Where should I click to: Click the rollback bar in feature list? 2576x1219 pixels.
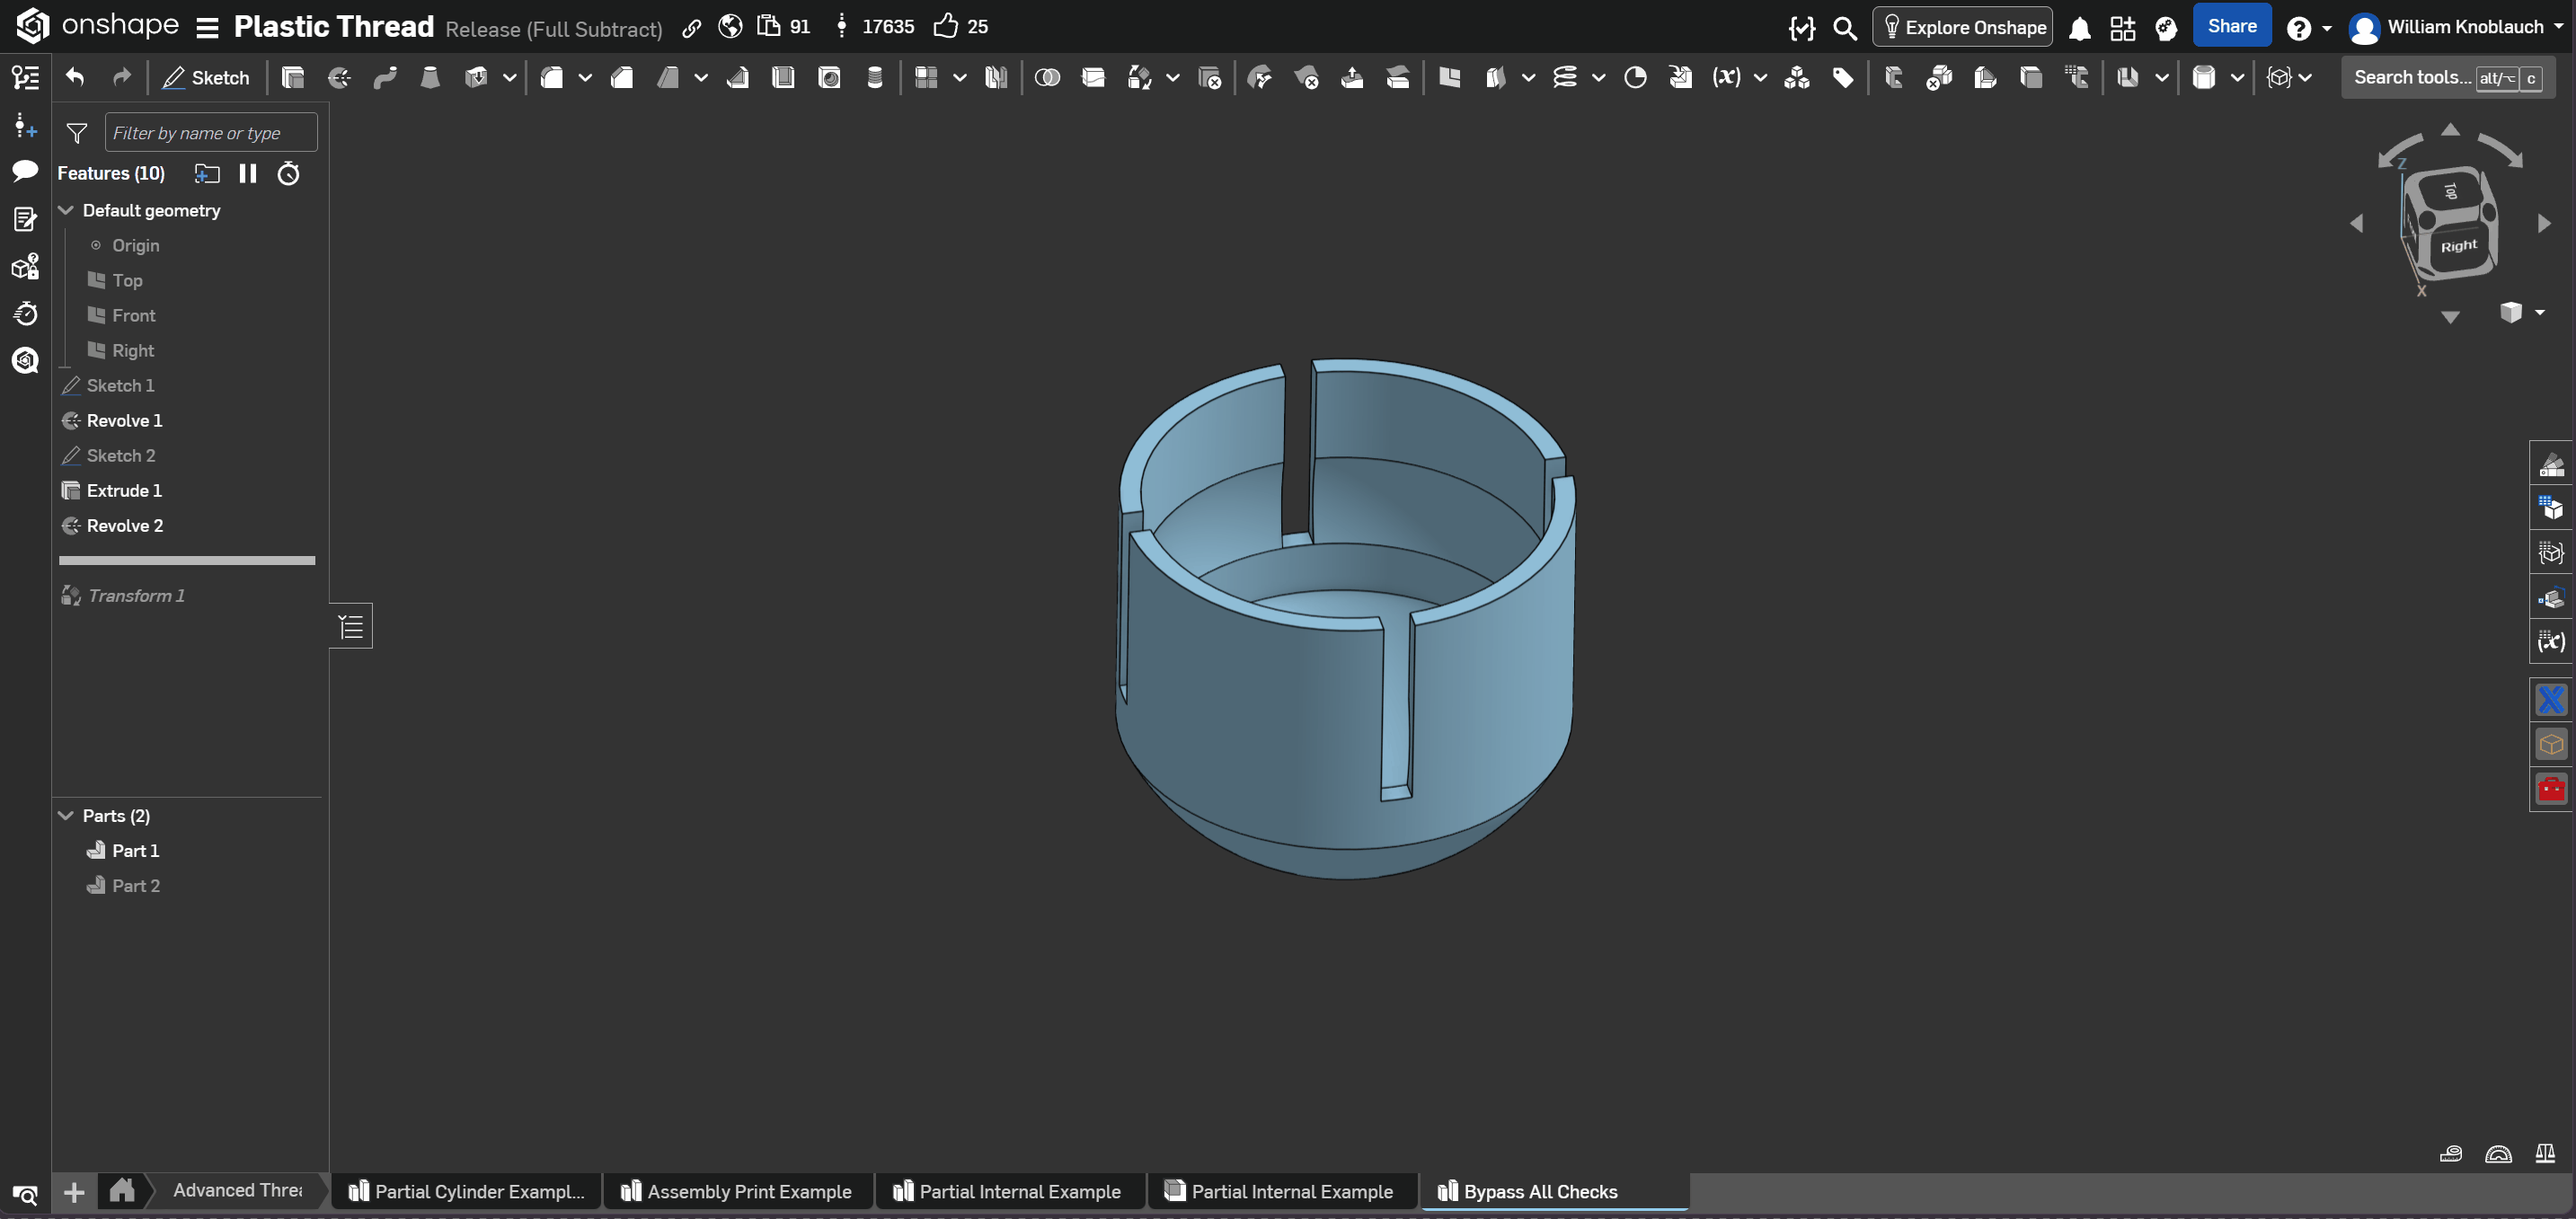187,560
